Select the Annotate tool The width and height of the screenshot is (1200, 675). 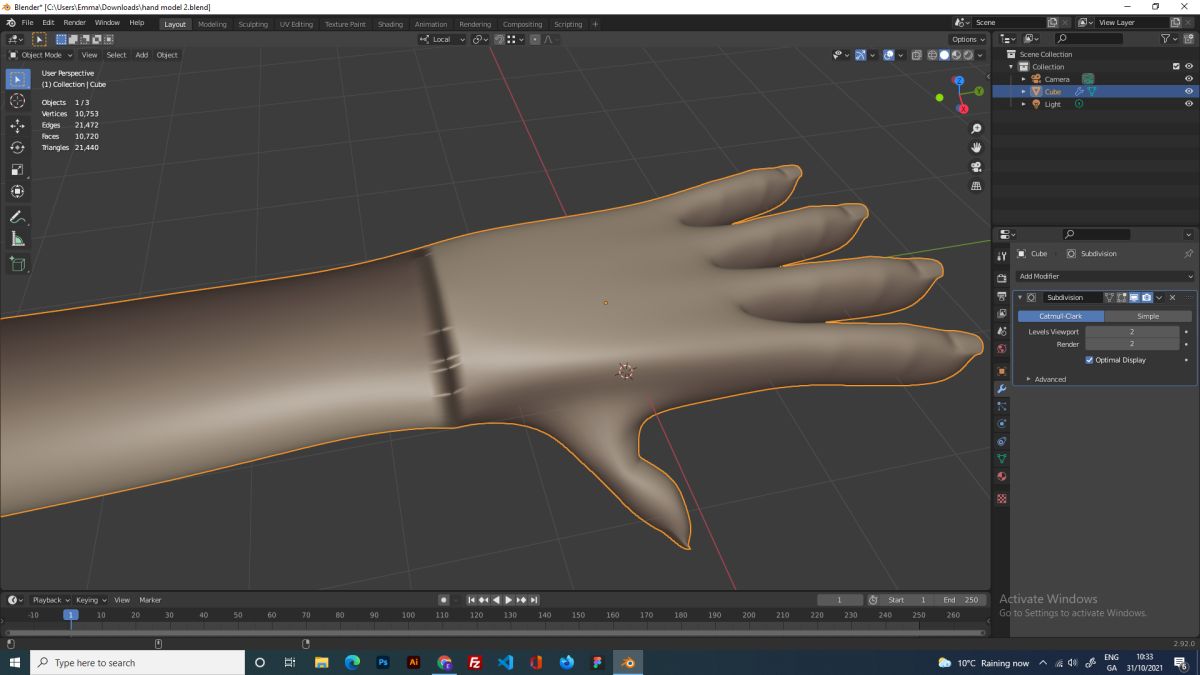point(17,217)
